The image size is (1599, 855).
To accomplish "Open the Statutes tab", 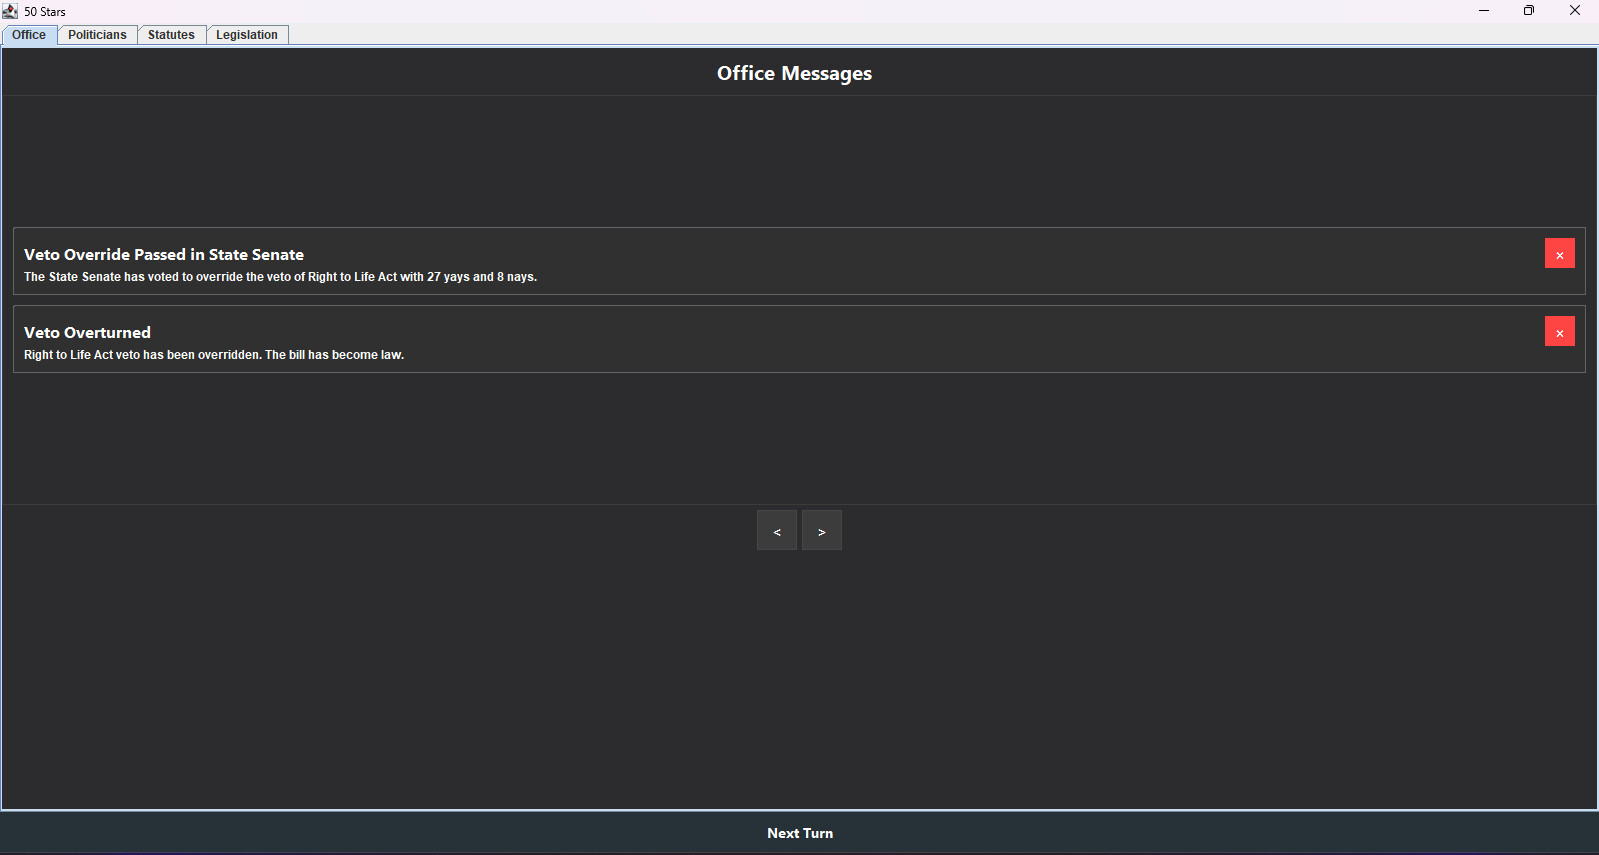I will tap(171, 35).
